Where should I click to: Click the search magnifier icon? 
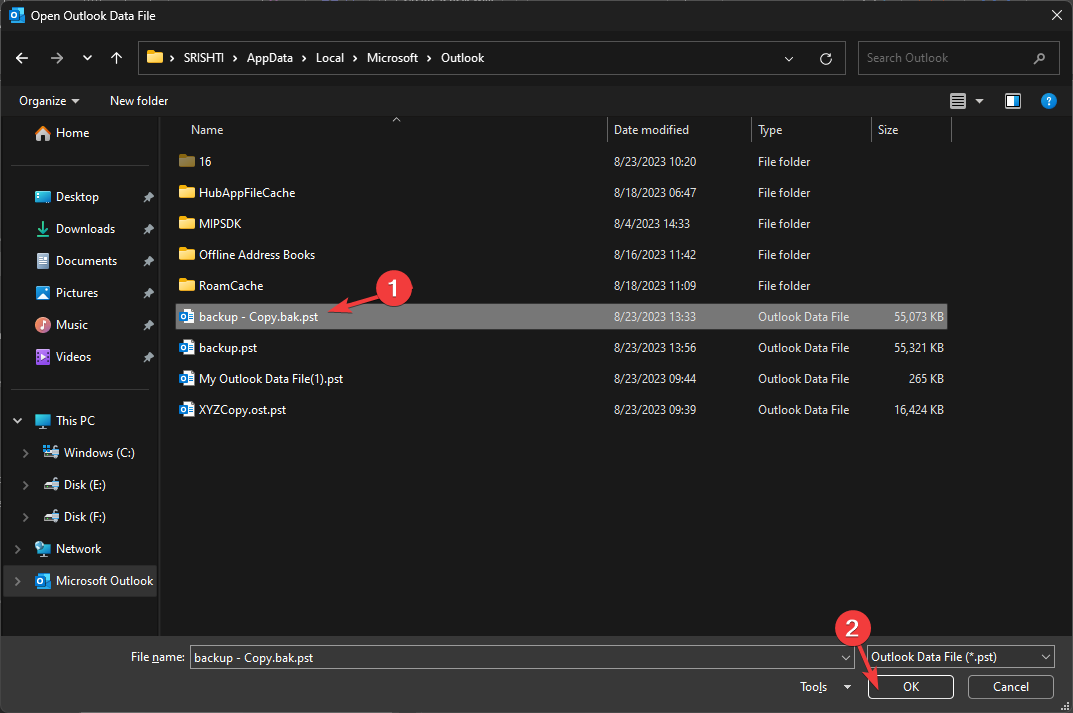pos(1039,58)
